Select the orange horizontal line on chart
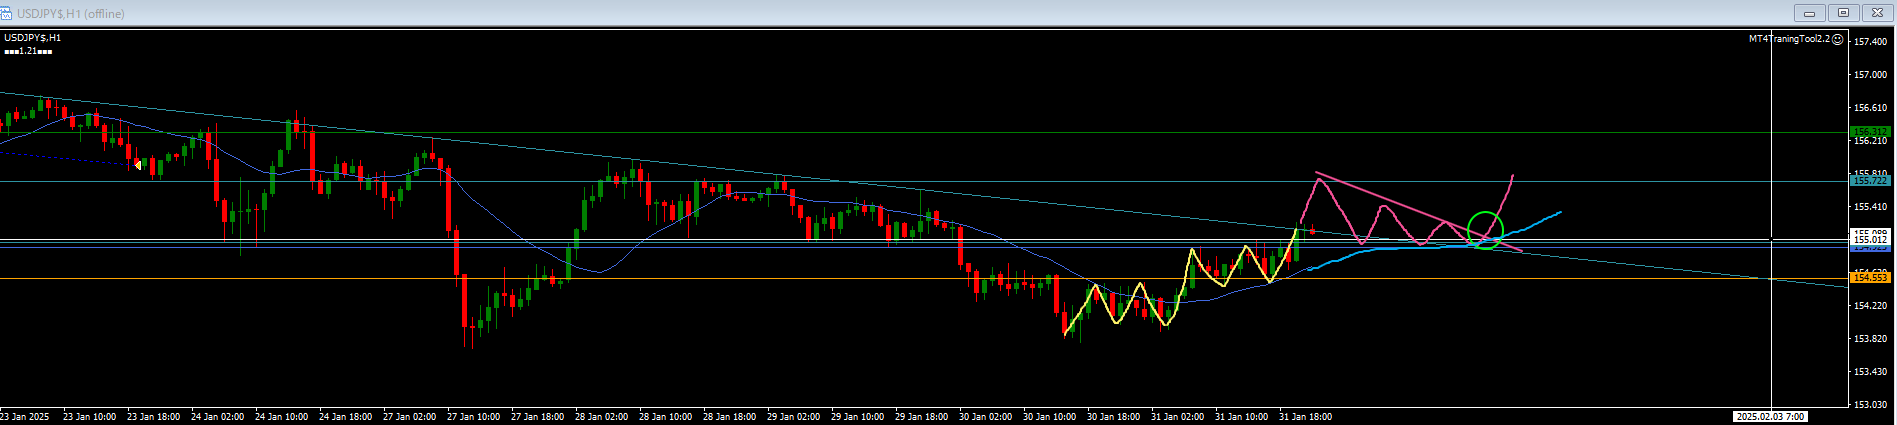This screenshot has height=425, width=1897. pos(700,278)
